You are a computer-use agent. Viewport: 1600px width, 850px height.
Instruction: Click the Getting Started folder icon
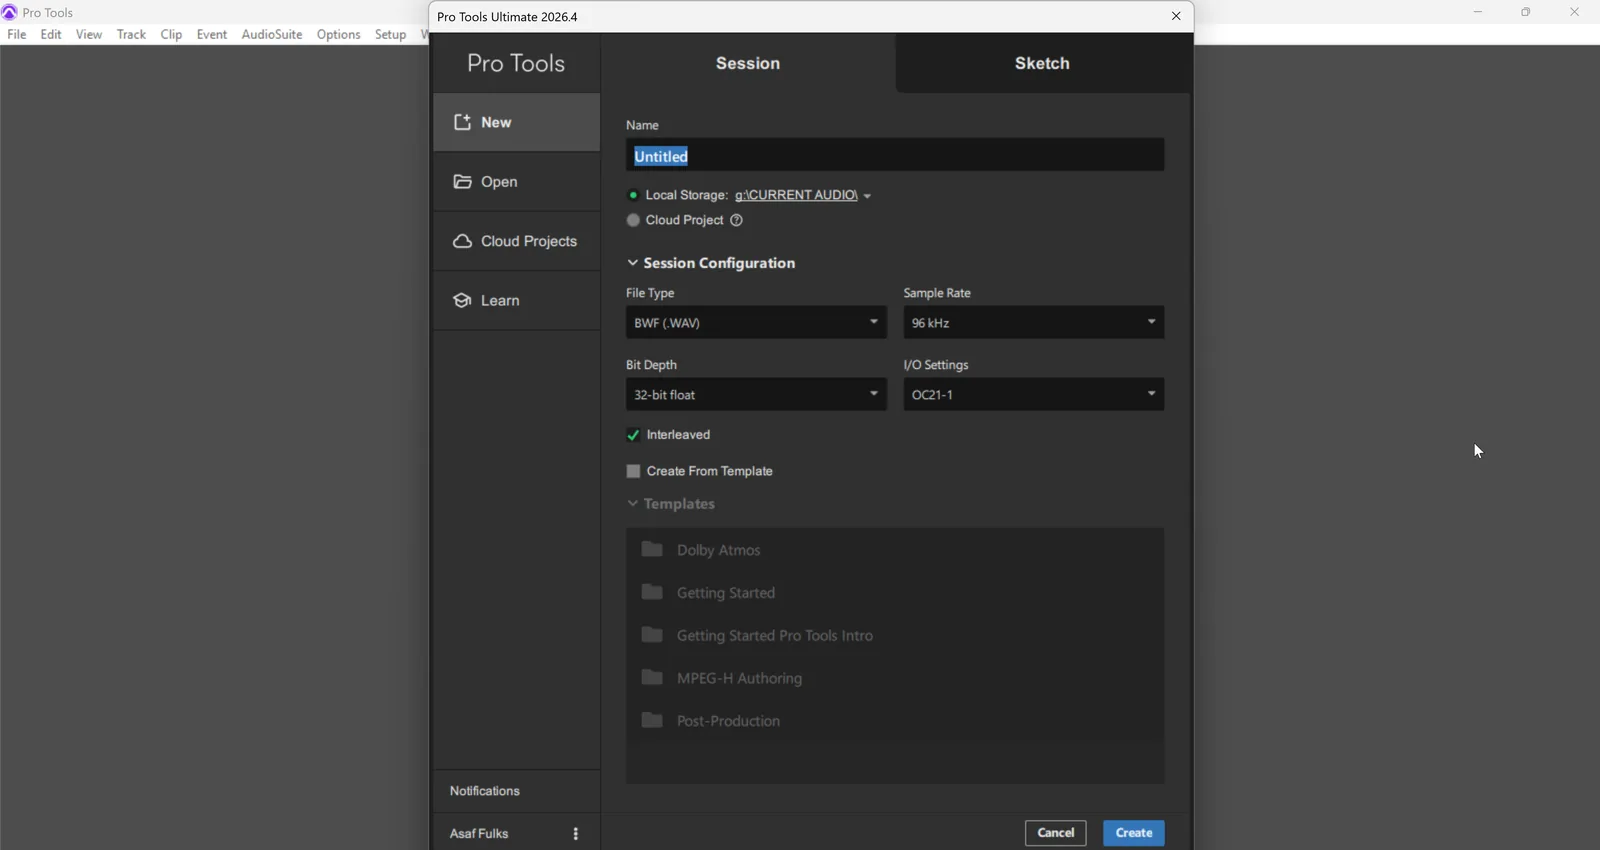(x=652, y=592)
